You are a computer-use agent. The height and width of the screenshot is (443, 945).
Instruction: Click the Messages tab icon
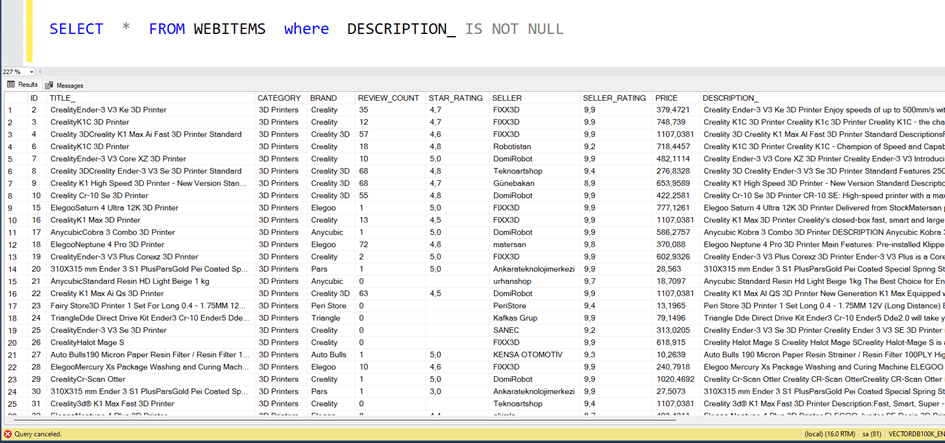(49, 85)
